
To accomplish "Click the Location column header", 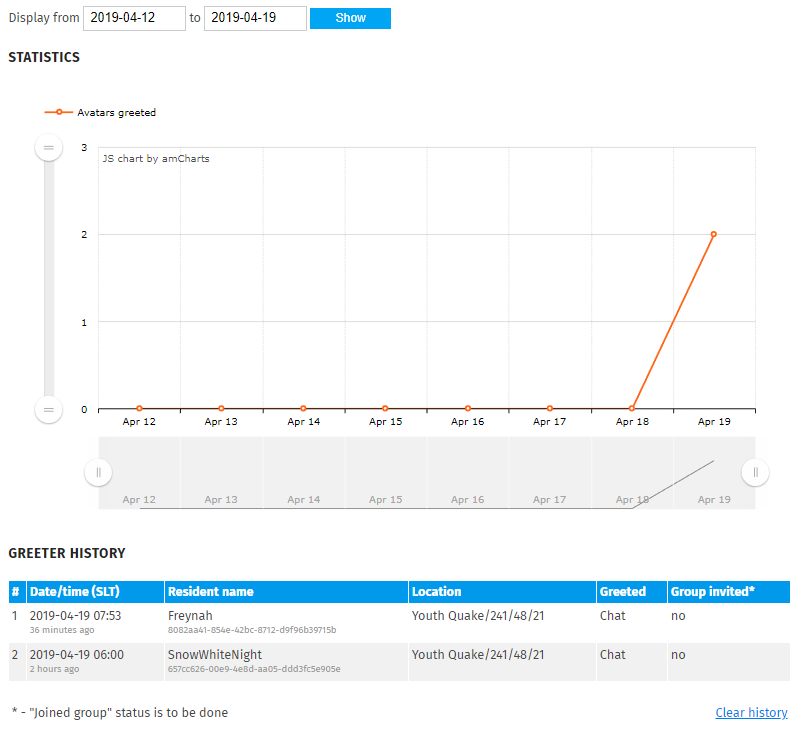I will point(502,592).
